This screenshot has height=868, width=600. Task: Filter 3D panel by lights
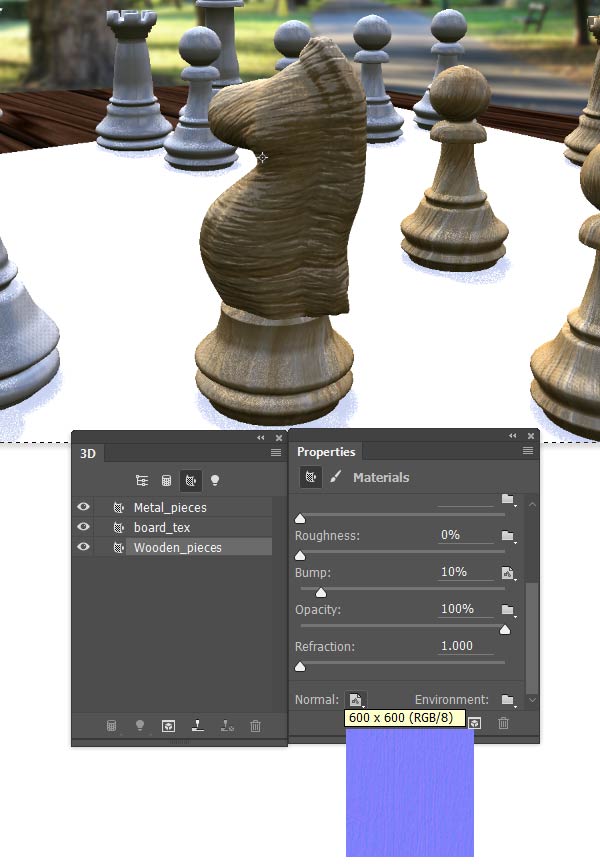click(x=215, y=480)
